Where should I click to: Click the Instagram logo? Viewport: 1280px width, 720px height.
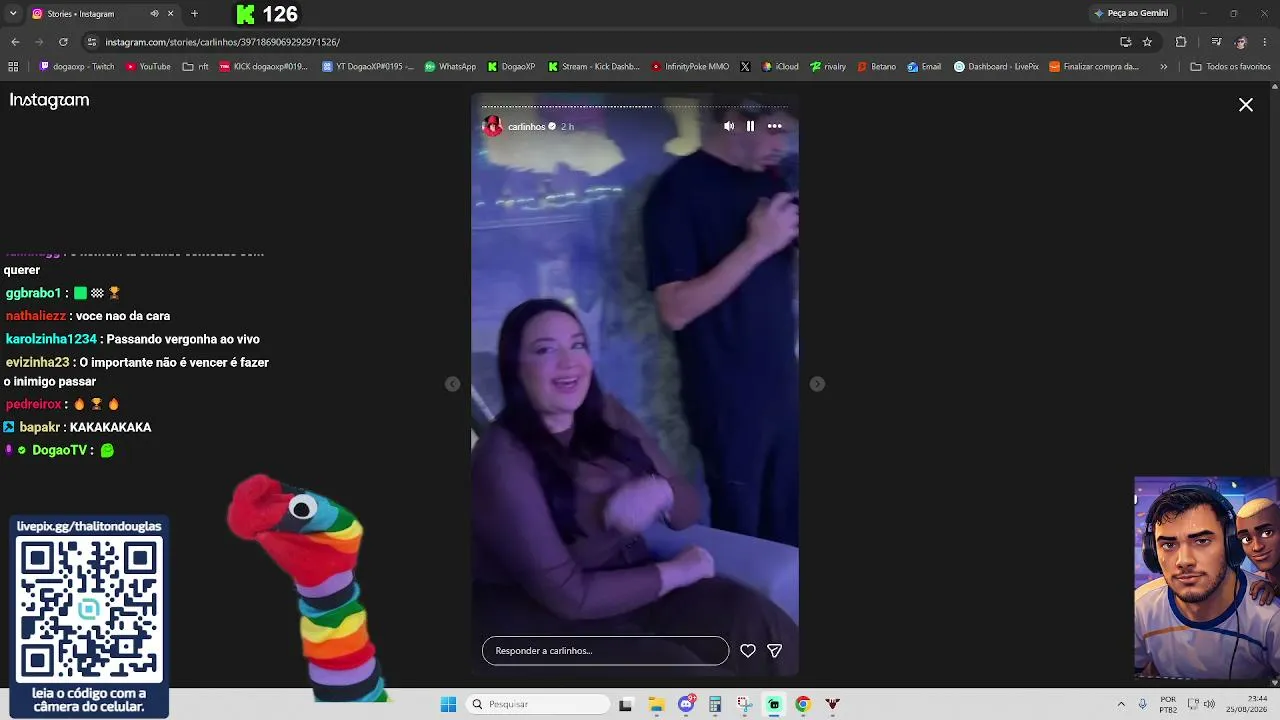click(49, 100)
